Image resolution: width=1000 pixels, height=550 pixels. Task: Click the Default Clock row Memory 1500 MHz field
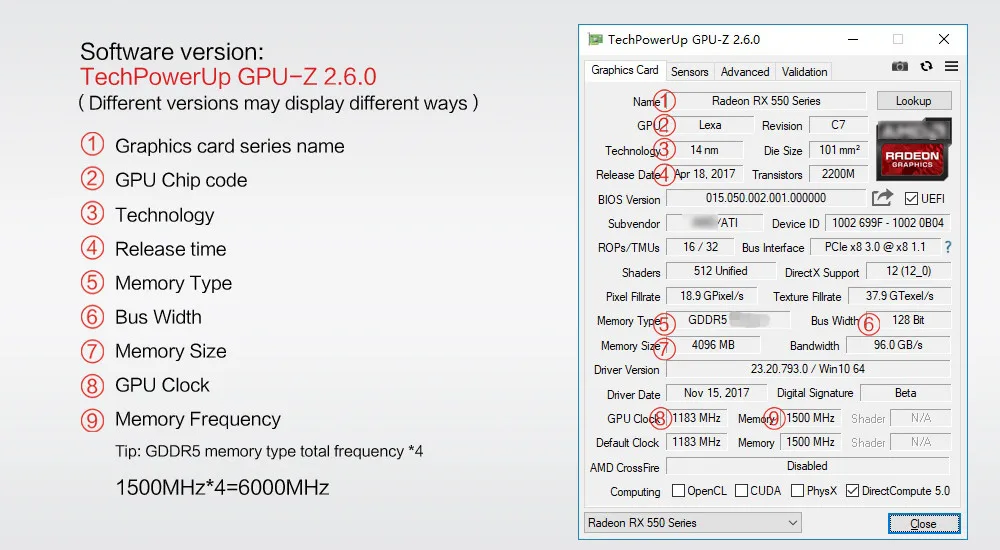click(x=810, y=442)
